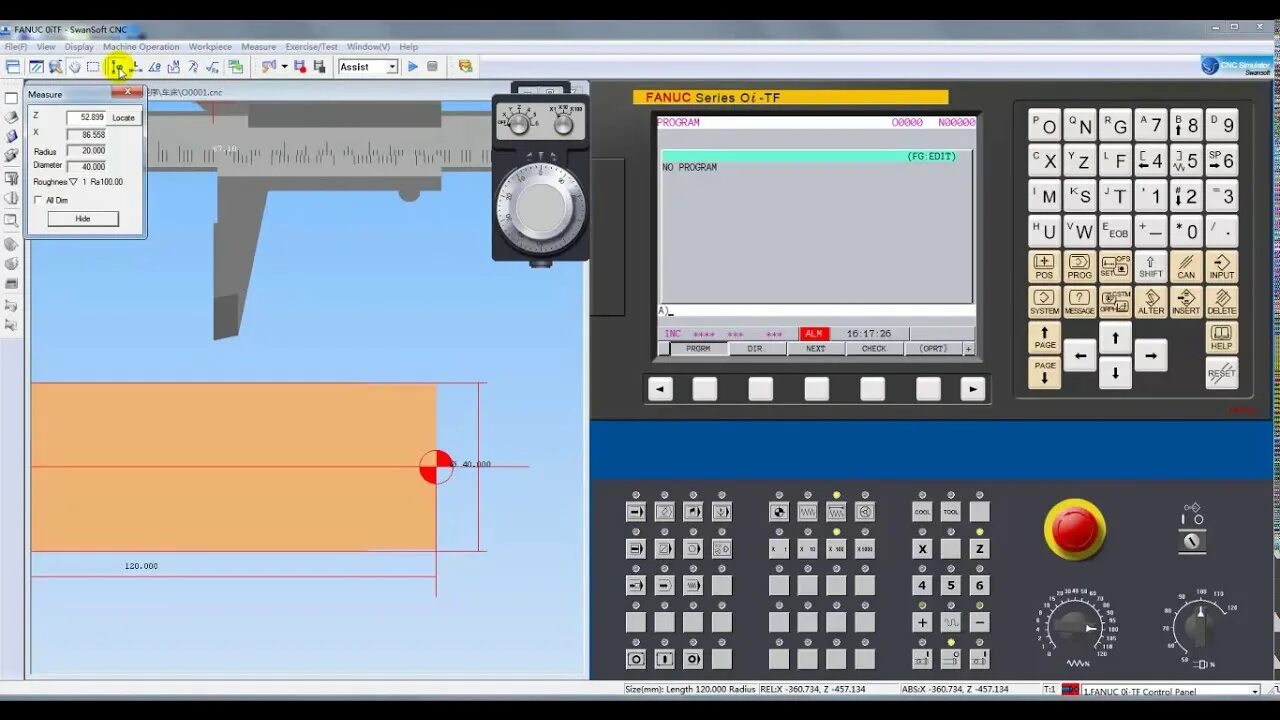The image size is (1280, 720).
Task: Click the spindle speed override dial
Action: (1198, 628)
